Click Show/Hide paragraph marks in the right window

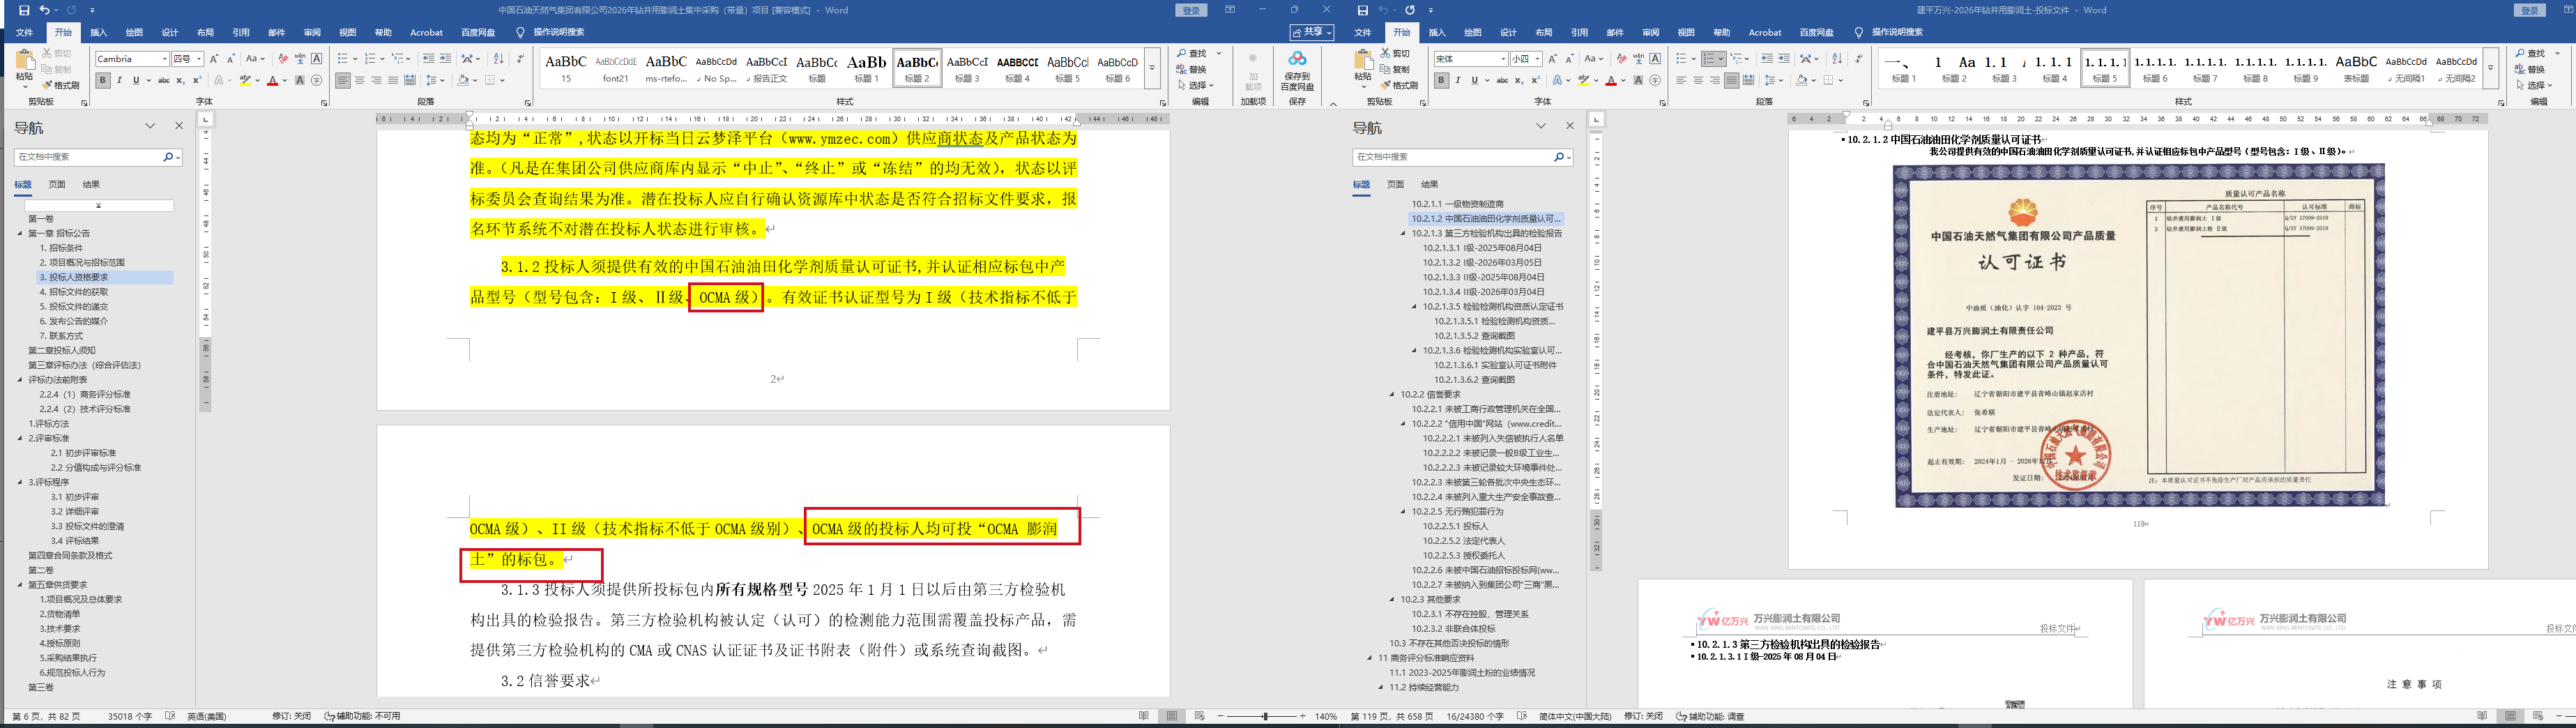pyautogui.click(x=1858, y=59)
